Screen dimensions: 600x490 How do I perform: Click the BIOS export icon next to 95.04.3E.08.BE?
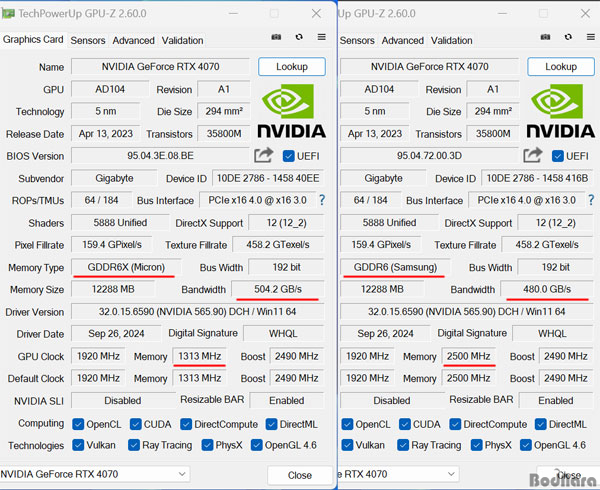click(264, 155)
